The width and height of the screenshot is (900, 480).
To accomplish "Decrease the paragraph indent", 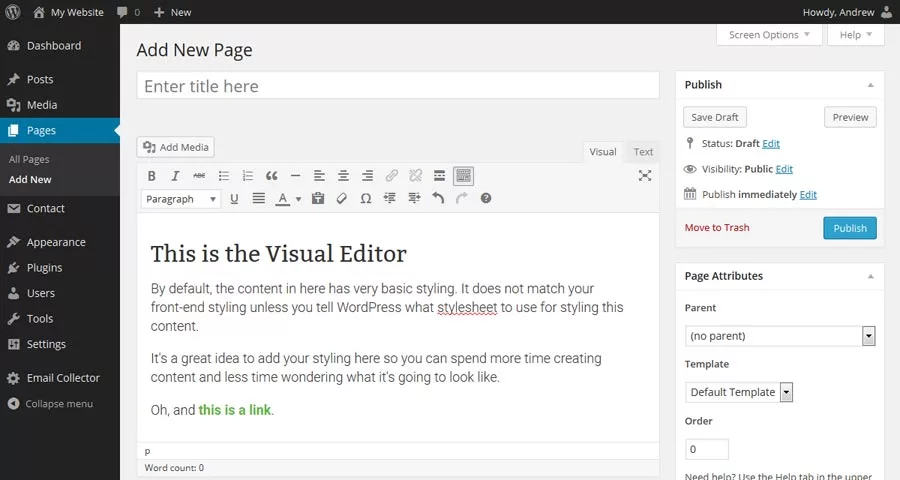I will coord(390,199).
